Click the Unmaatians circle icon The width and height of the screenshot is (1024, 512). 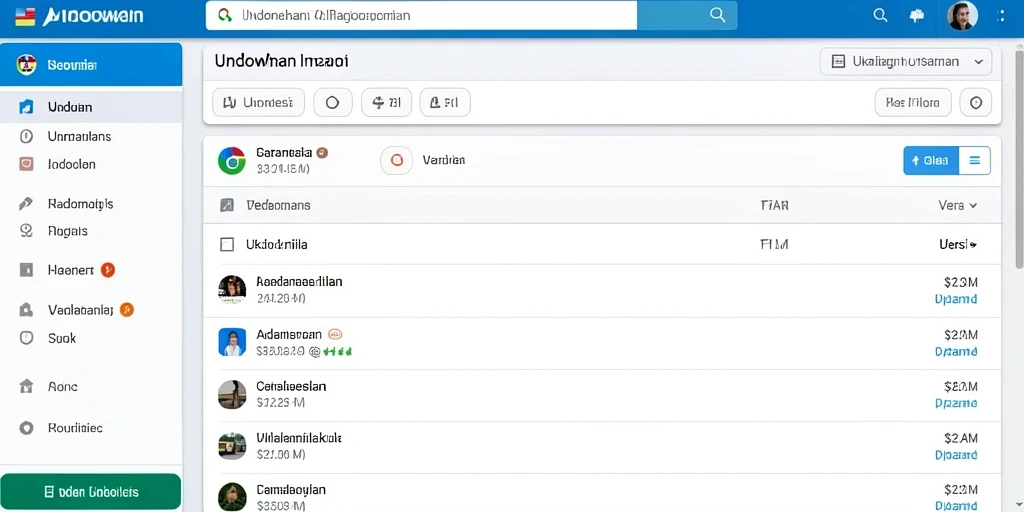click(26, 136)
